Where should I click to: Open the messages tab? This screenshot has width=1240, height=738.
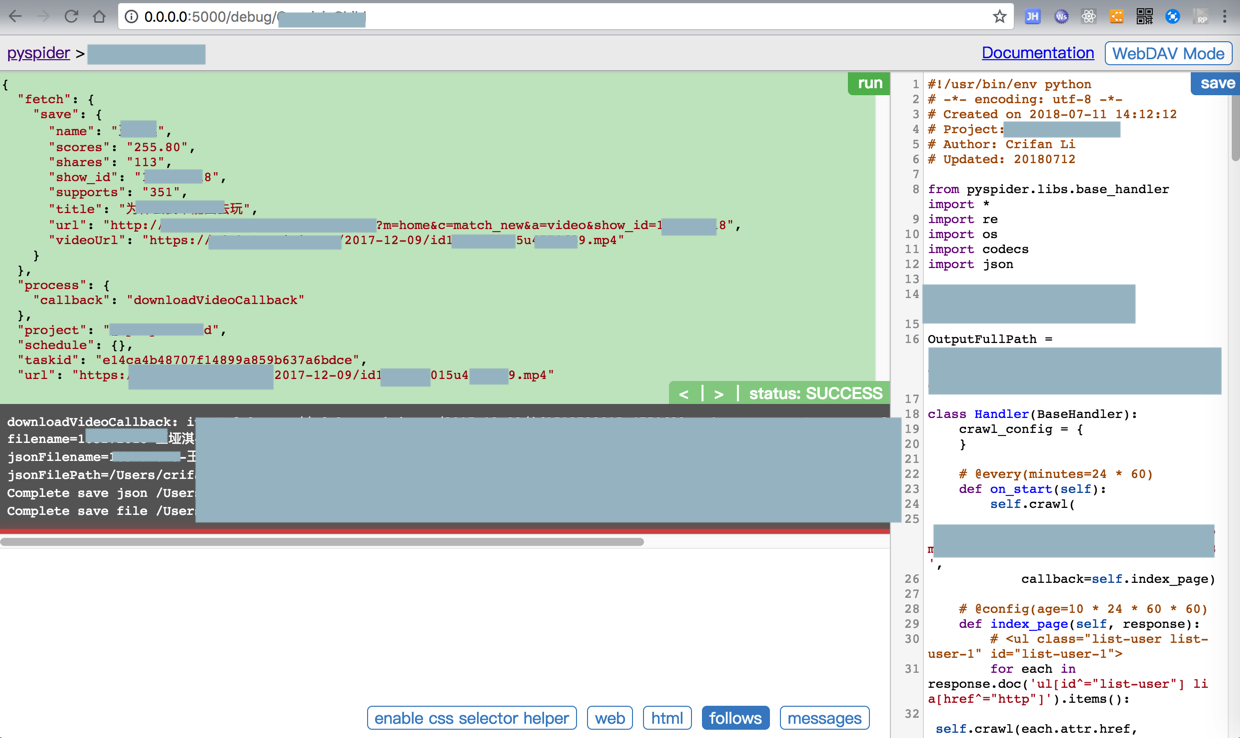coord(824,718)
